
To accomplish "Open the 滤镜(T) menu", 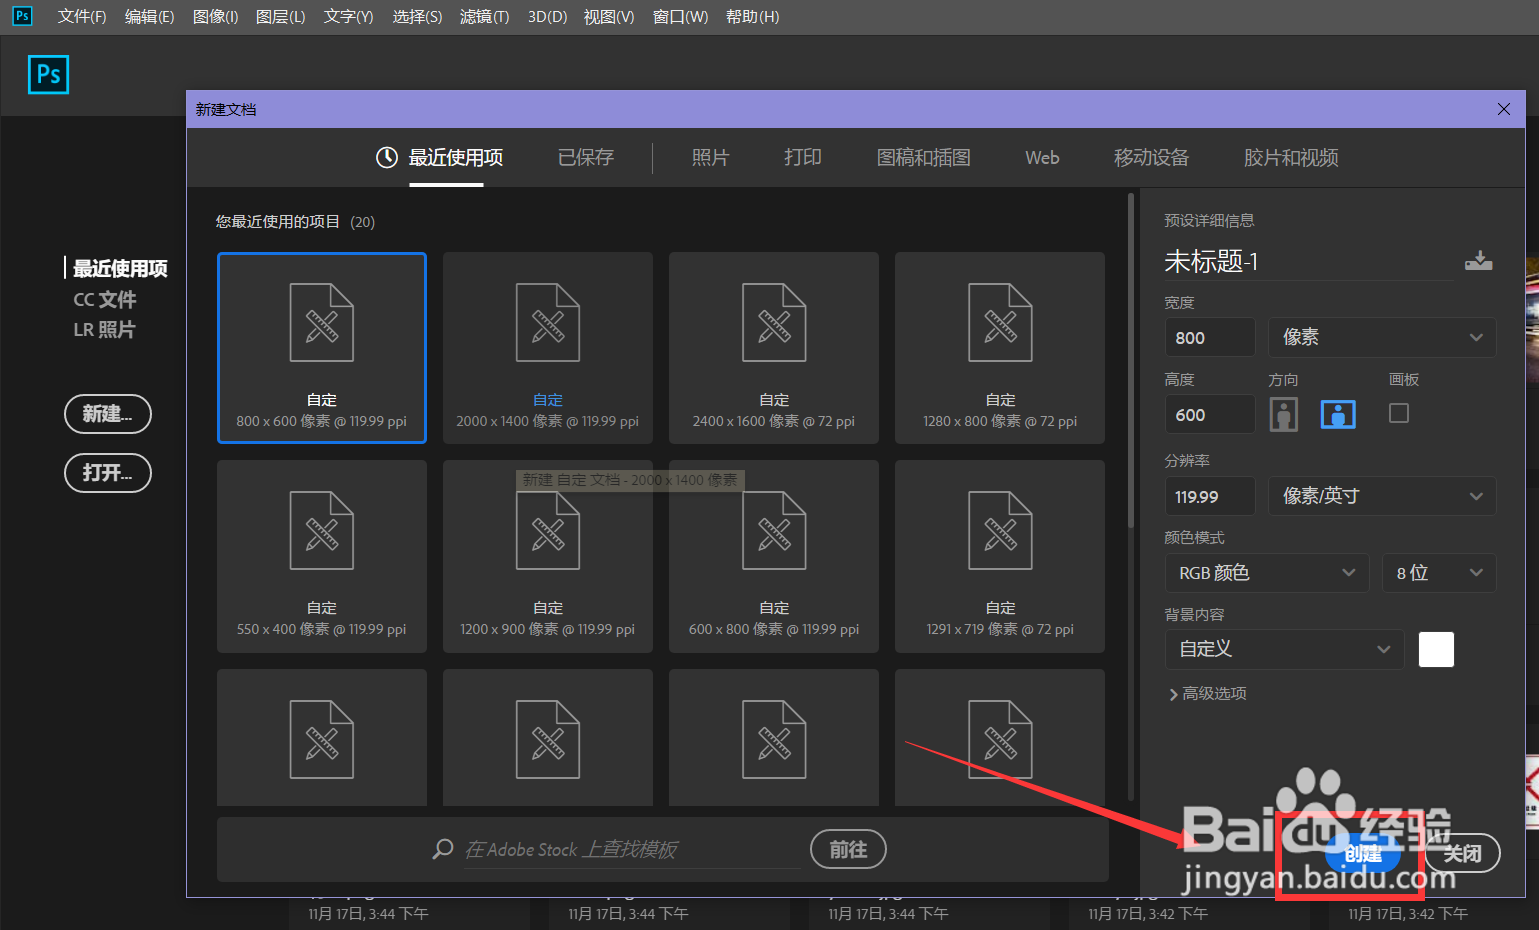I will (484, 16).
